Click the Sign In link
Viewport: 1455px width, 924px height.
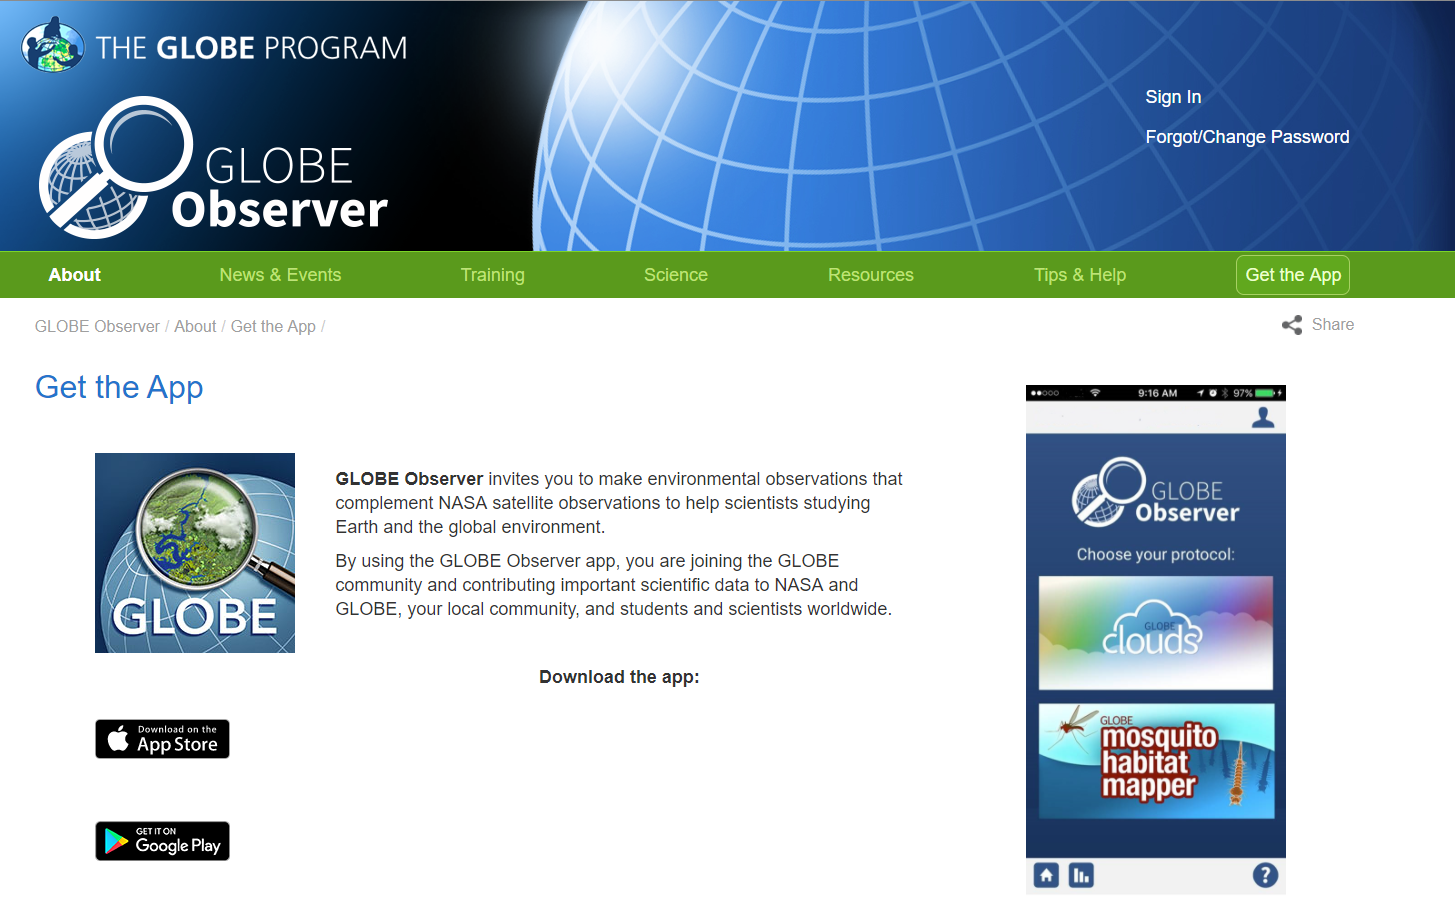click(1173, 97)
